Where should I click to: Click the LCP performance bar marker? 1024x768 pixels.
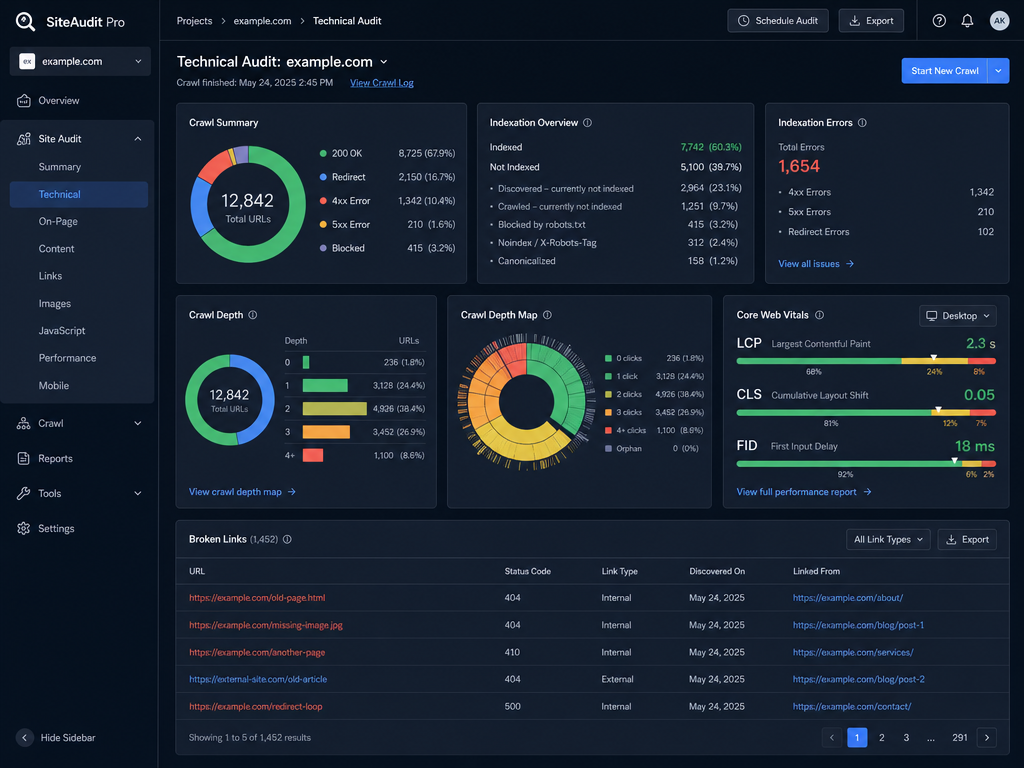(934, 358)
